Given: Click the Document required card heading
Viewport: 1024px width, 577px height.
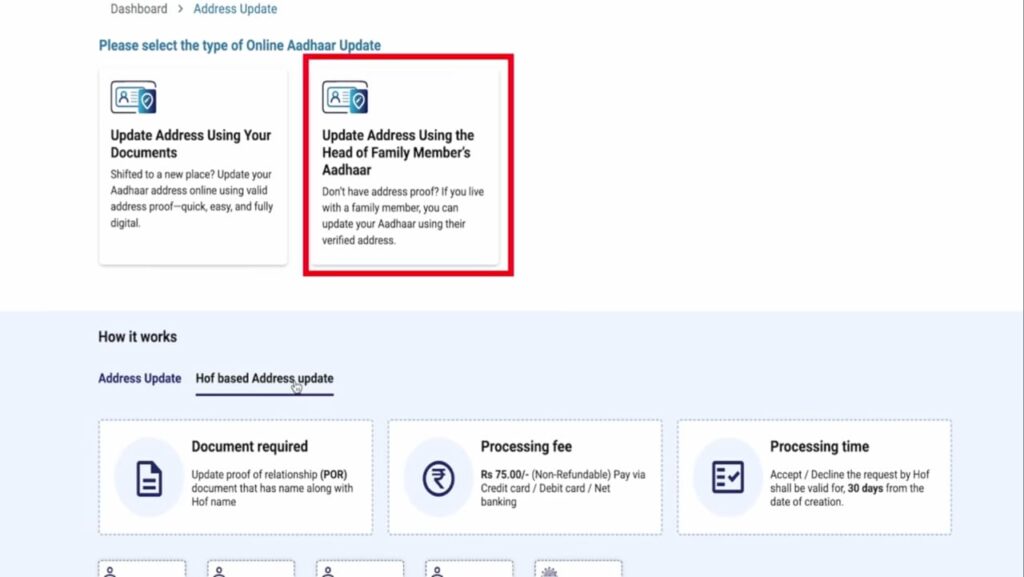Looking at the screenshot, I should coord(249,447).
